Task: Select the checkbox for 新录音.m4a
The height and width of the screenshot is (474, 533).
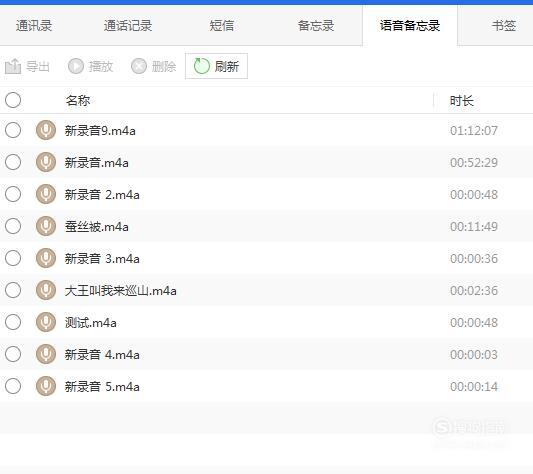Action: [13, 162]
